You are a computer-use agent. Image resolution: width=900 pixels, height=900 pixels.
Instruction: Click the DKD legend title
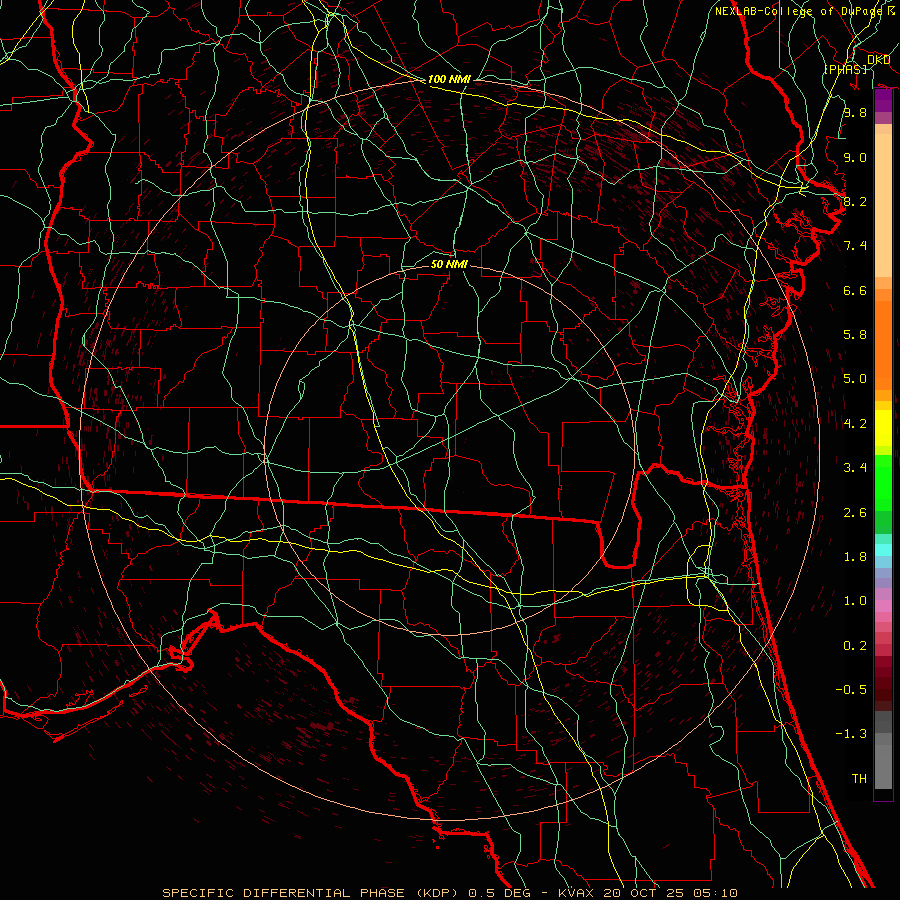(x=878, y=59)
